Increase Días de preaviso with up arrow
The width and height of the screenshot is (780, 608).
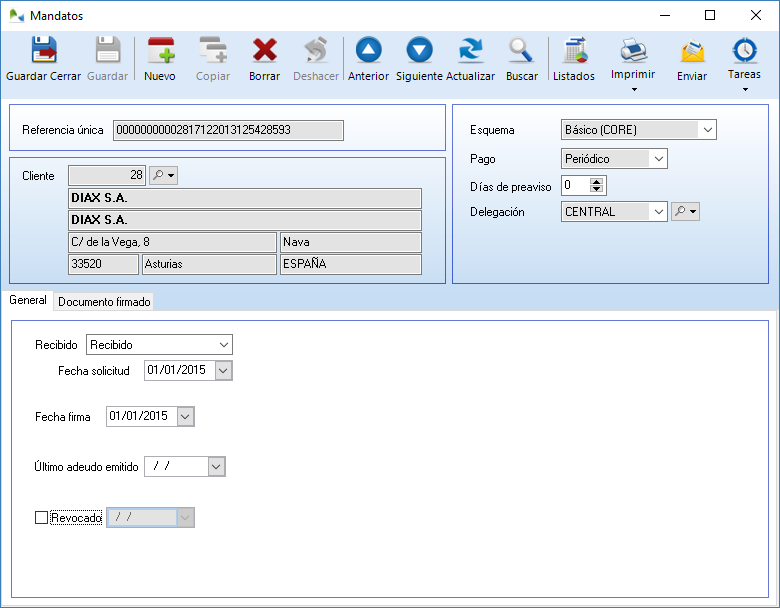click(x=597, y=181)
